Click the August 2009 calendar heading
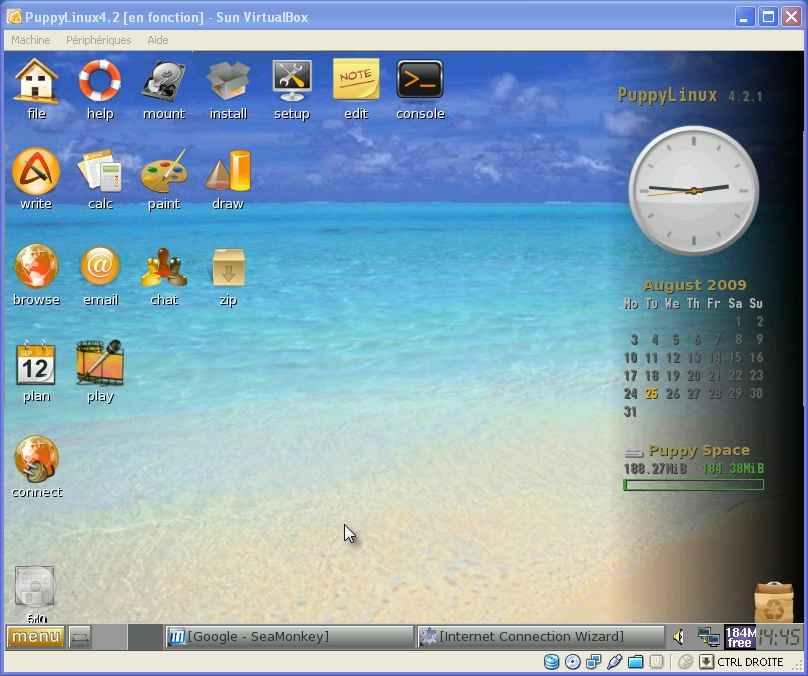Viewport: 808px width, 676px height. (695, 285)
